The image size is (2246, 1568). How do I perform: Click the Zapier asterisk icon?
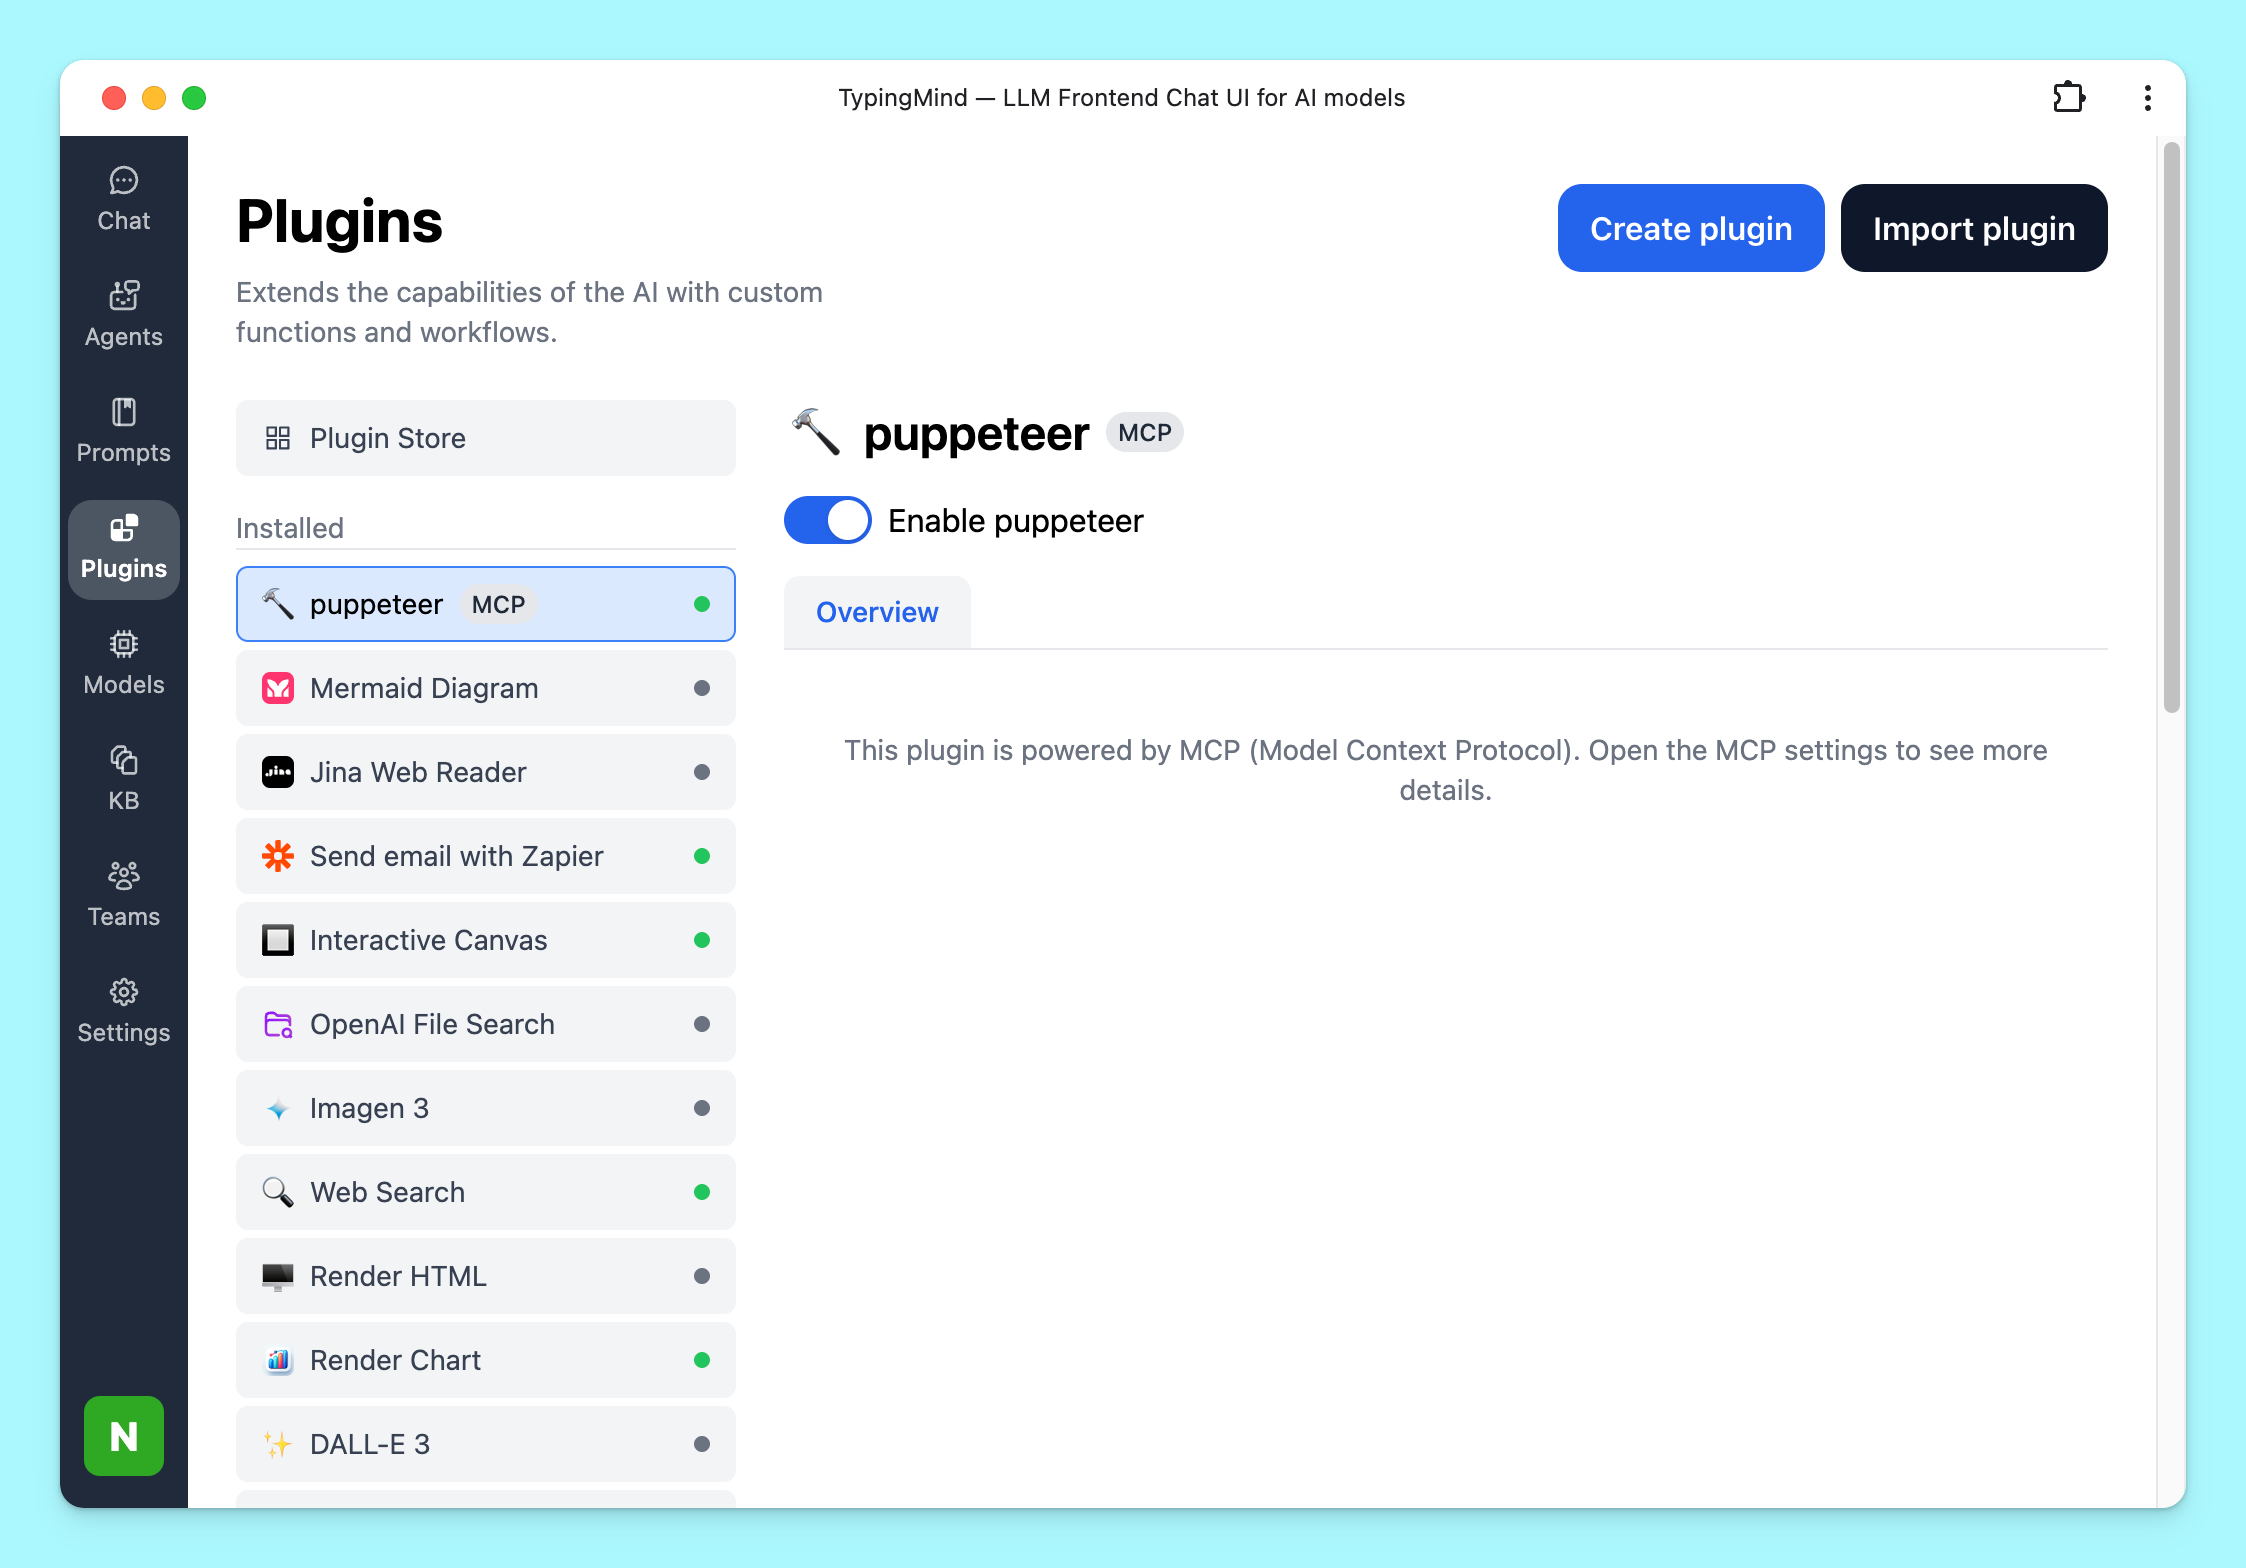[x=278, y=856]
